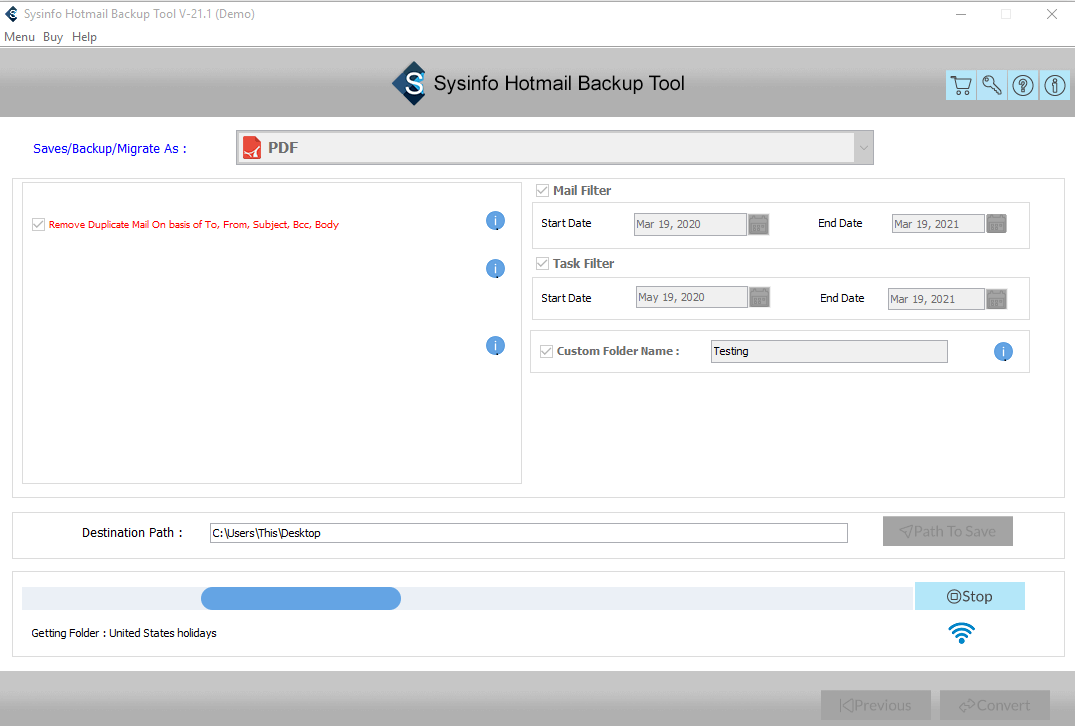Click Mail Filter End Date field Mar 19, 2021

tap(938, 223)
